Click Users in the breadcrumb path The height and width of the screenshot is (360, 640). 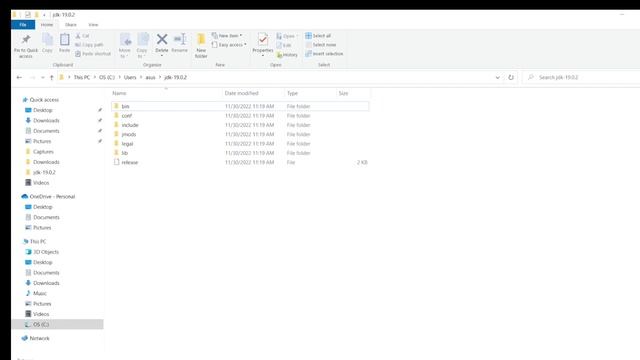tap(130, 77)
